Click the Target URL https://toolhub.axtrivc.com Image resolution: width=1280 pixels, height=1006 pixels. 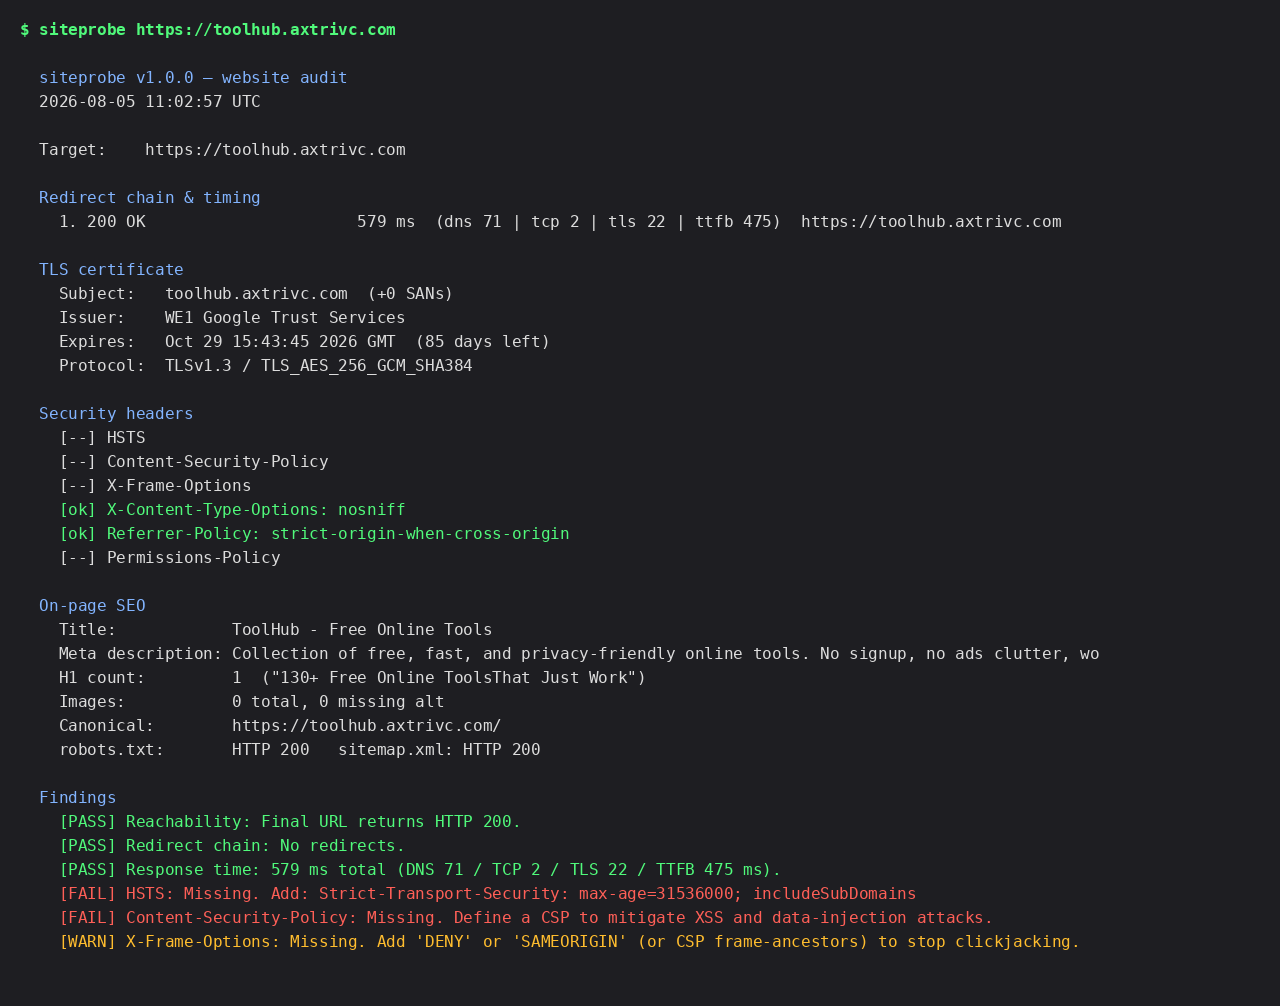(x=275, y=150)
